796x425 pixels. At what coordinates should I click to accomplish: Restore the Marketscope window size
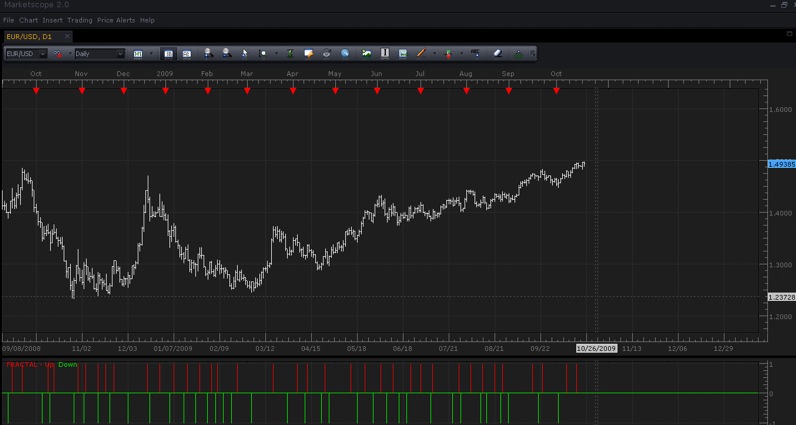pos(784,4)
